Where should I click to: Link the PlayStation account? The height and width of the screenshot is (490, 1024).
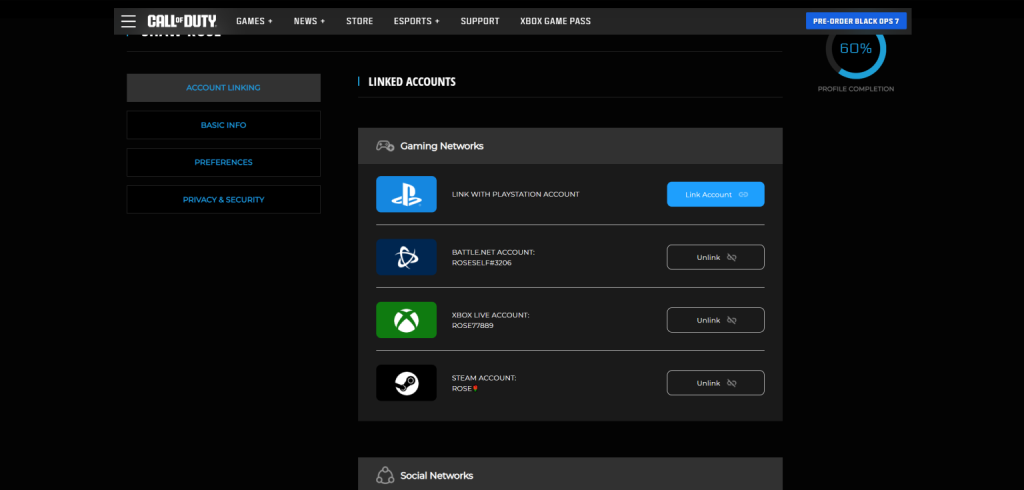click(715, 194)
